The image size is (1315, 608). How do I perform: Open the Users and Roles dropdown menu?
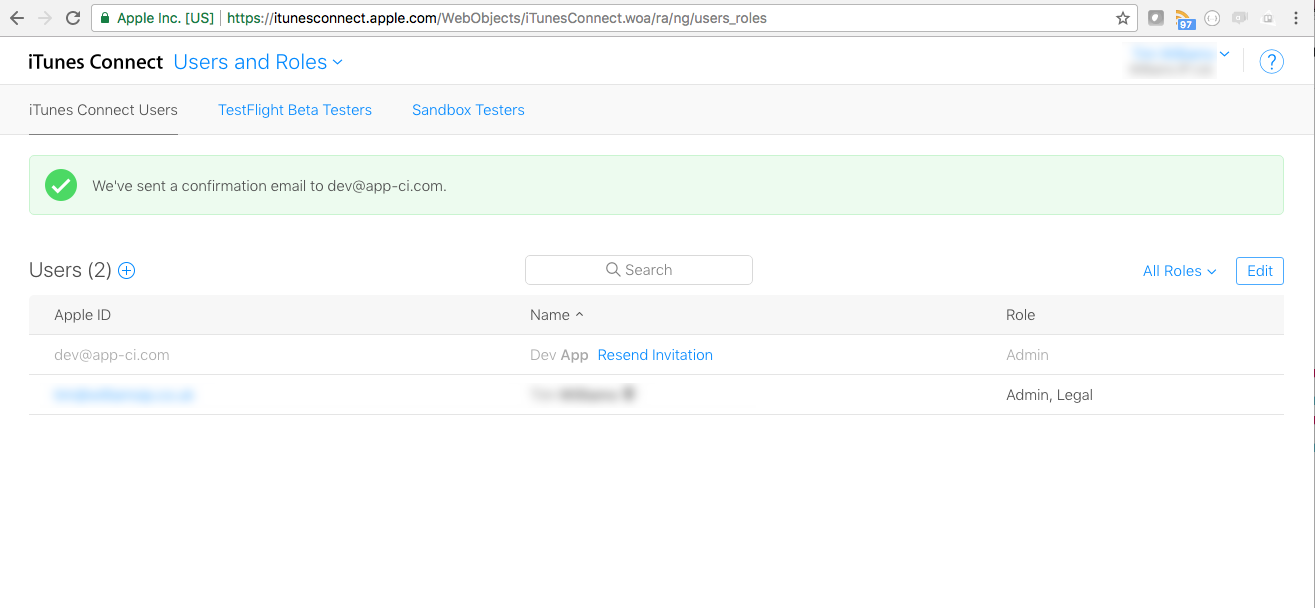(258, 62)
